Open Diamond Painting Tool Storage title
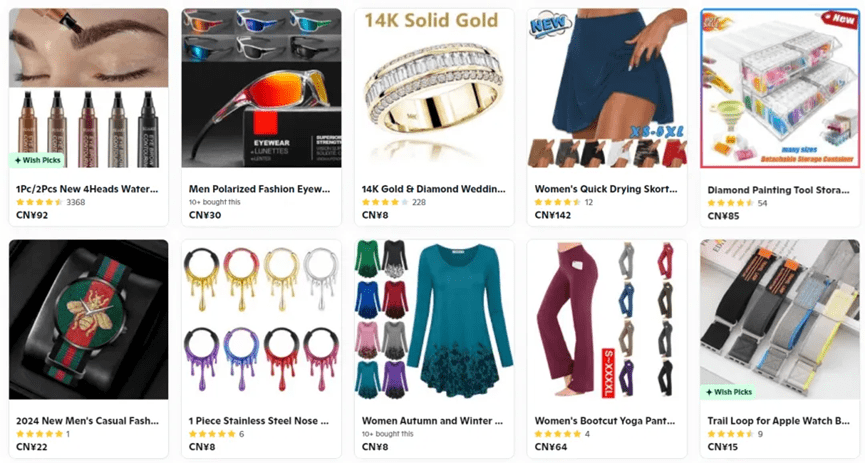Viewport: 865px width, 463px height. (778, 190)
